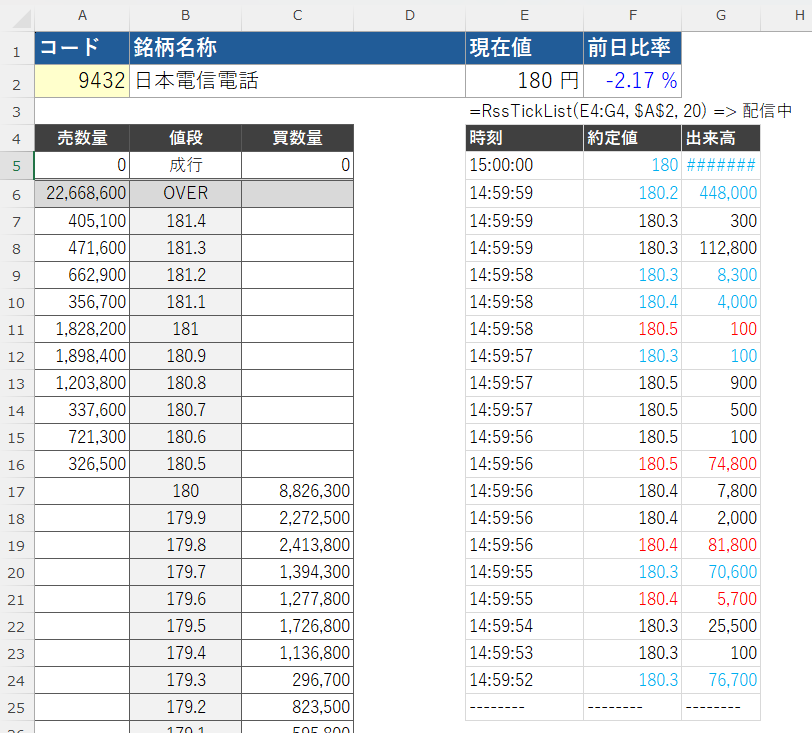The width and height of the screenshot is (812, 733).
Task: Click the 売数量 header cell
Action: (x=82, y=138)
